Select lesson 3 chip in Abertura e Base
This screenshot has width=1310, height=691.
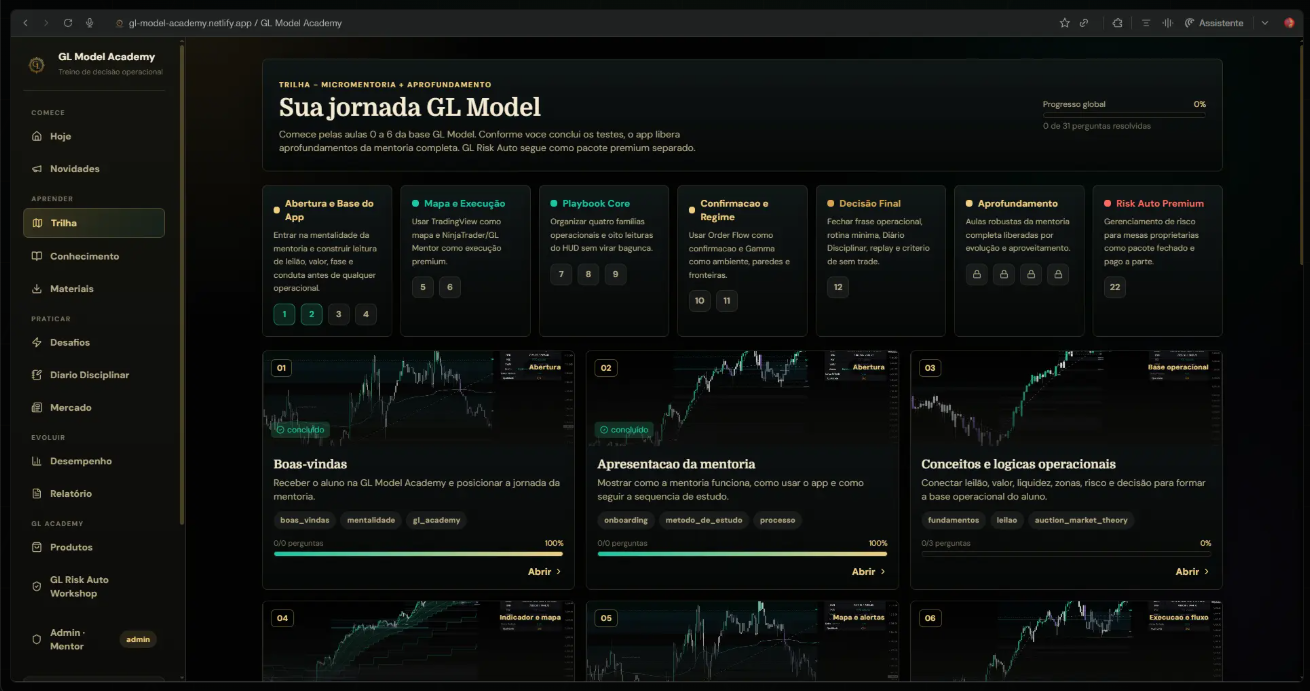[339, 314]
